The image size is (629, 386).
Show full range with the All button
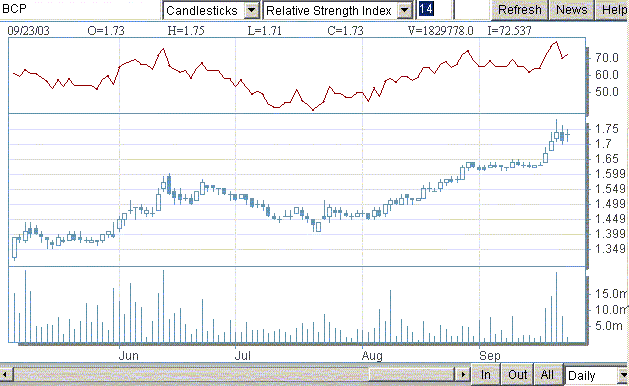(547, 375)
